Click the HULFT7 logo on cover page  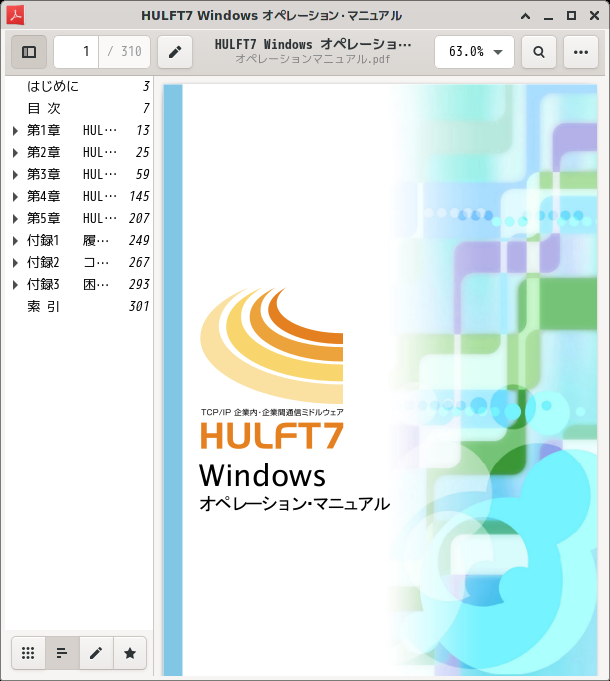pos(272,436)
